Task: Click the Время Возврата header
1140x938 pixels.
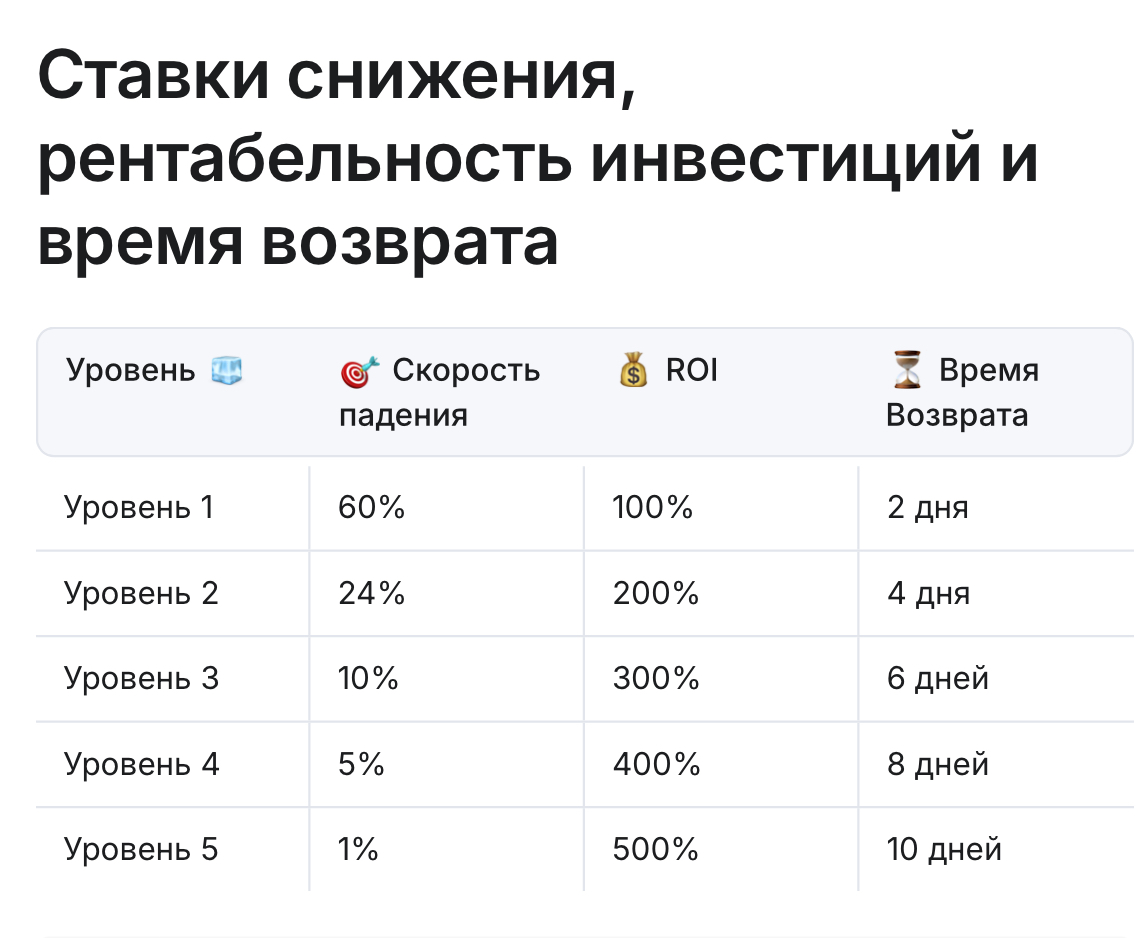Action: [963, 392]
